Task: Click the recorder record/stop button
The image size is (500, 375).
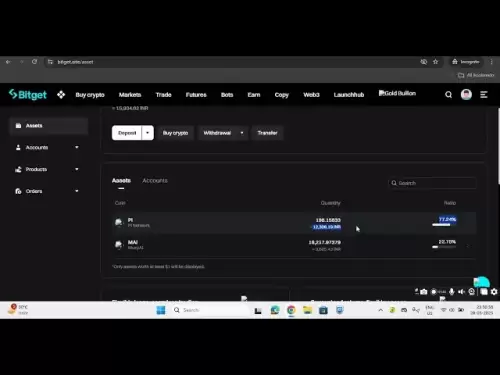Action: pos(434,292)
